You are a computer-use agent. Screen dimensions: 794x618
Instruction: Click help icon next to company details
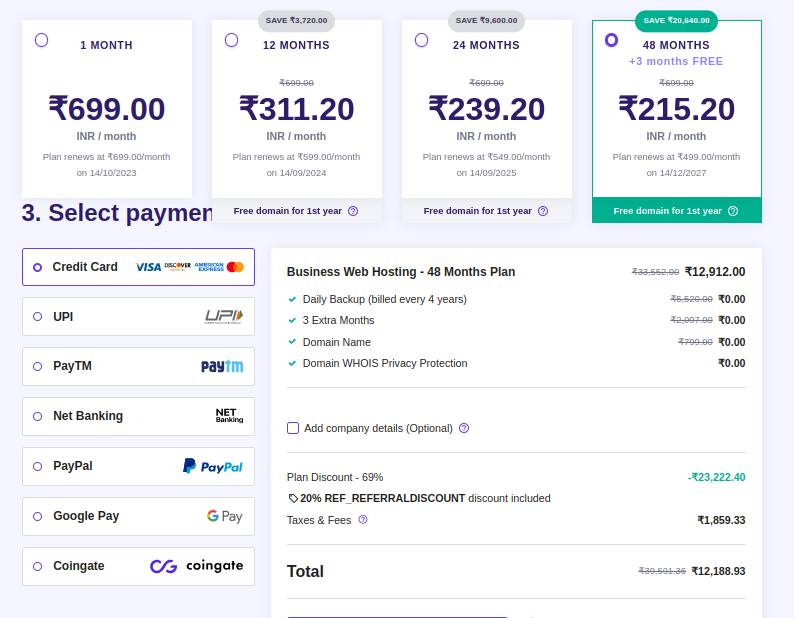tap(464, 428)
